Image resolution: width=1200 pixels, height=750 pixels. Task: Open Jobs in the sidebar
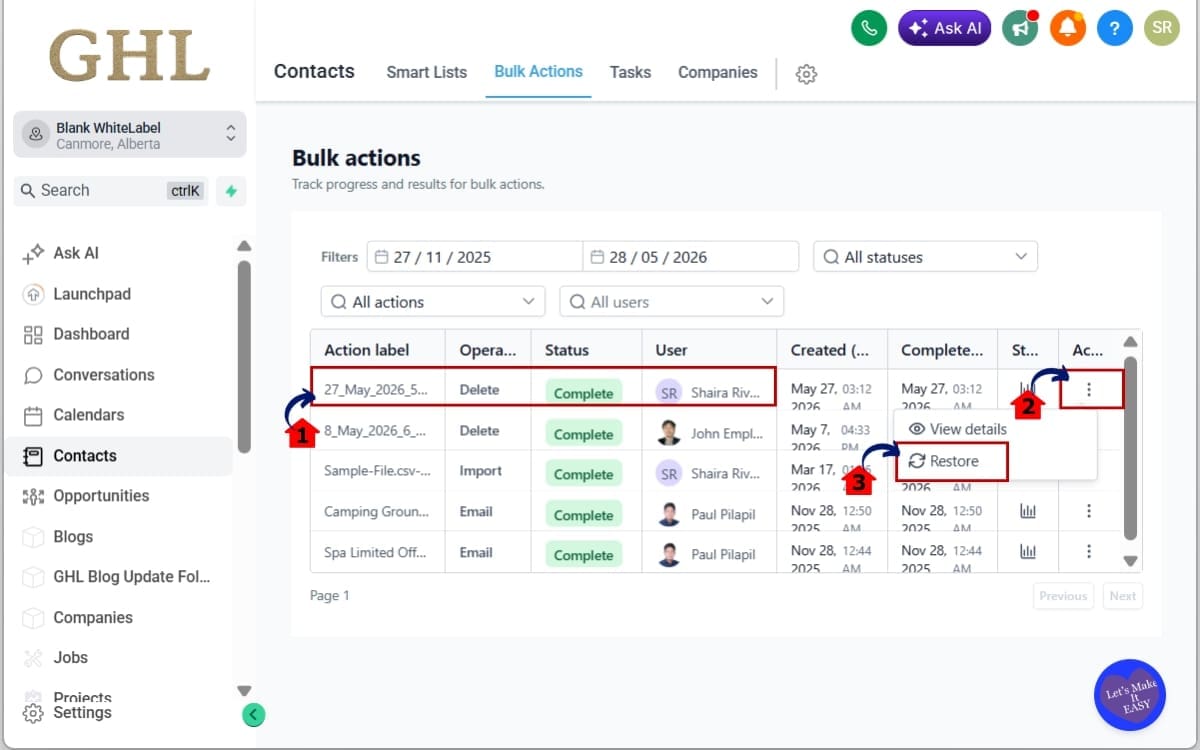coord(70,658)
